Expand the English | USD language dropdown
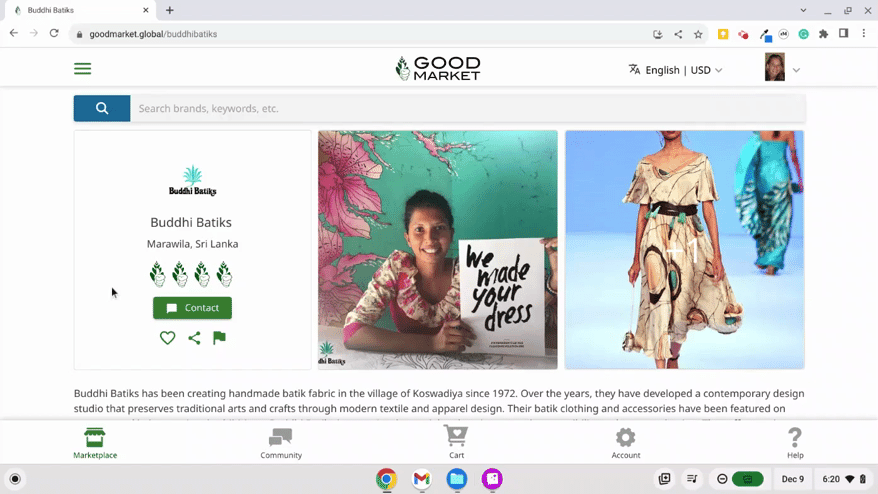Viewport: 878px width, 494px height. pos(675,70)
